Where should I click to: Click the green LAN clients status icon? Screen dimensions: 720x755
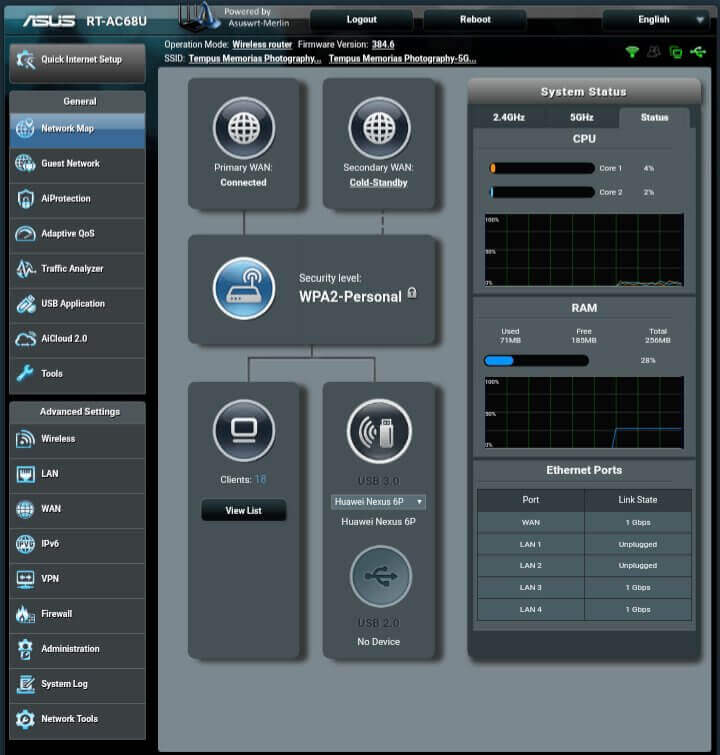pos(676,52)
